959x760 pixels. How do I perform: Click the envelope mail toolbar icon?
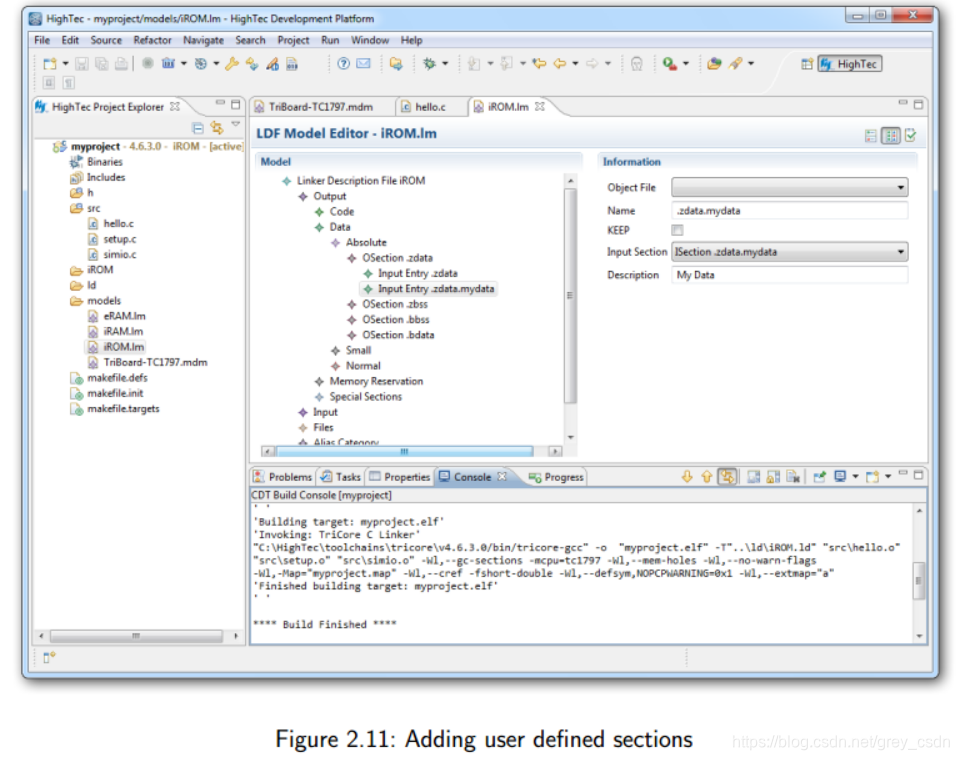(x=363, y=64)
